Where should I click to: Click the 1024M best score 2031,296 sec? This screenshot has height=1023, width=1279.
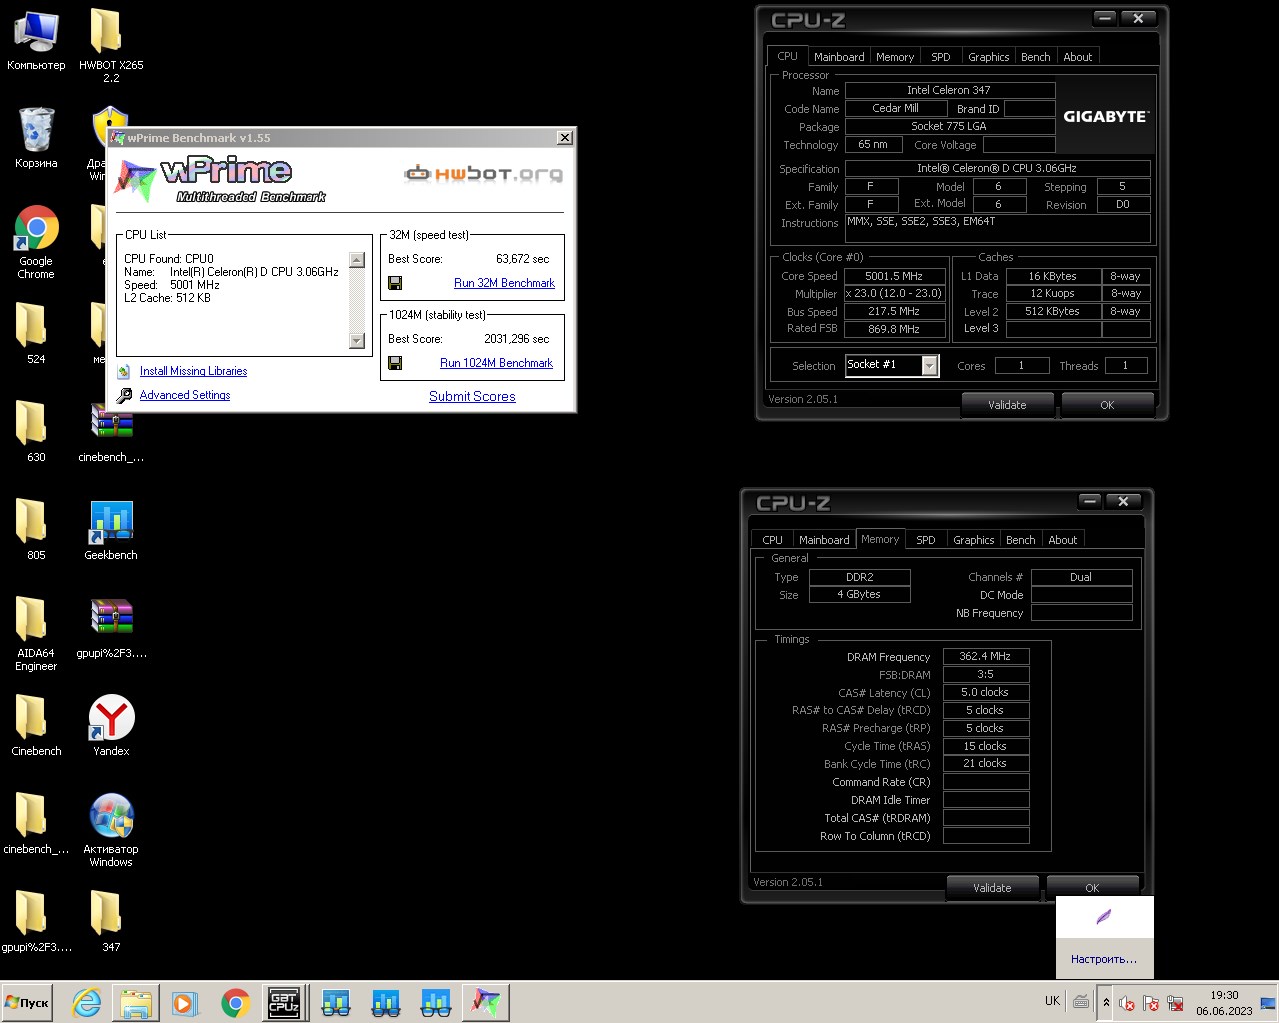point(516,339)
